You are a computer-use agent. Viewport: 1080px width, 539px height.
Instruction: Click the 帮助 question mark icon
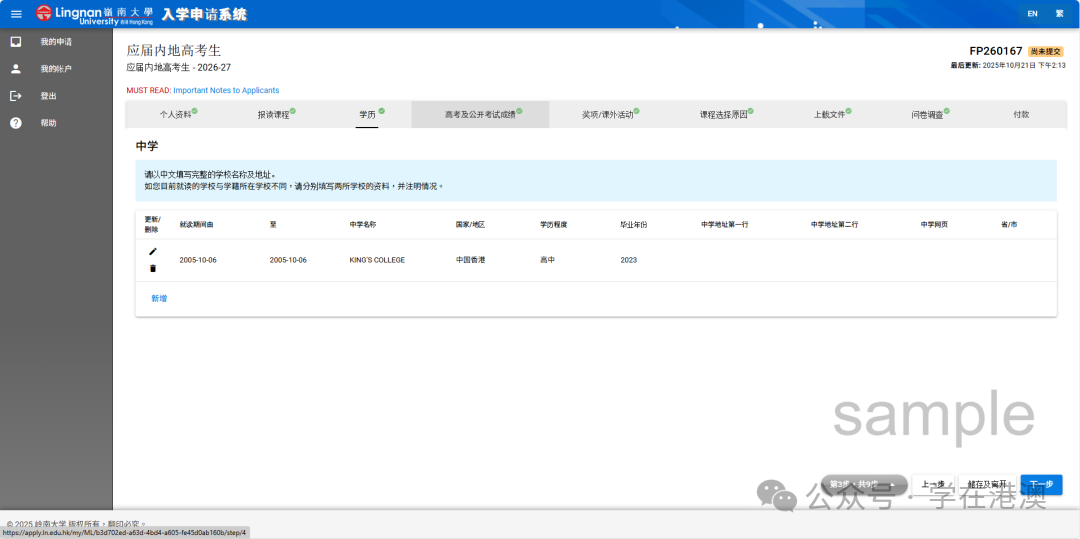[x=16, y=123]
